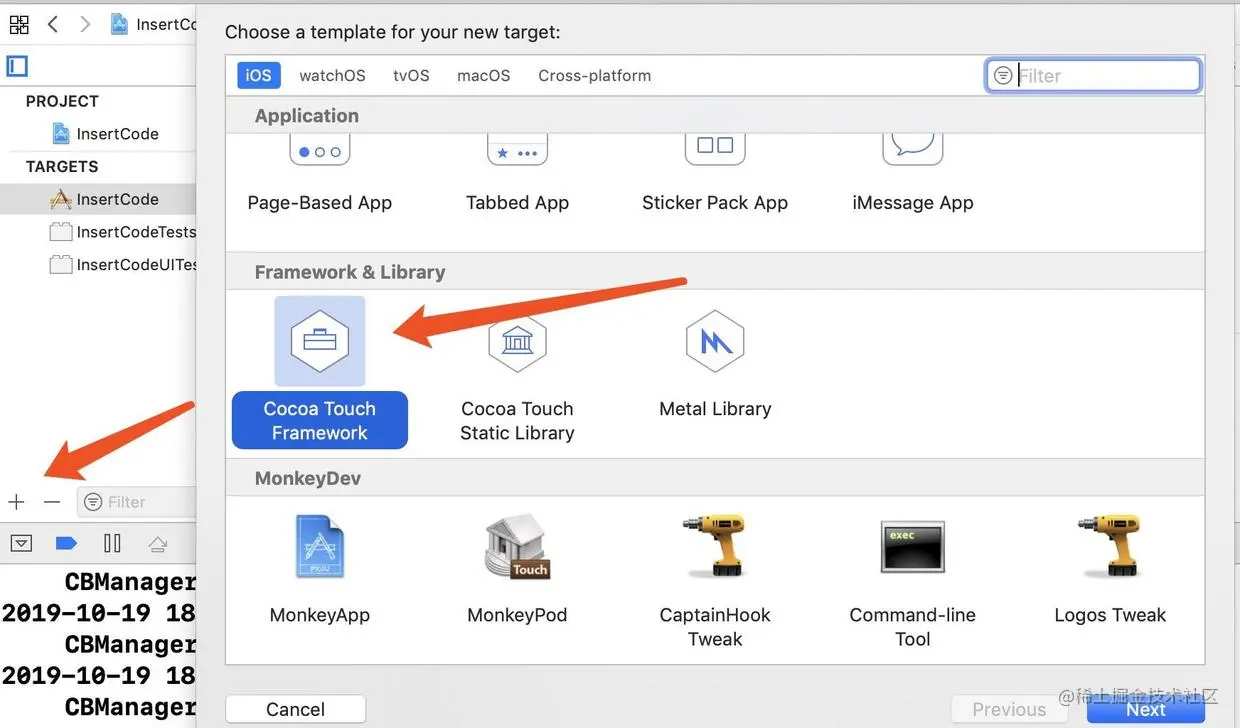Select the Cocoa Touch Static Library icon

point(517,341)
